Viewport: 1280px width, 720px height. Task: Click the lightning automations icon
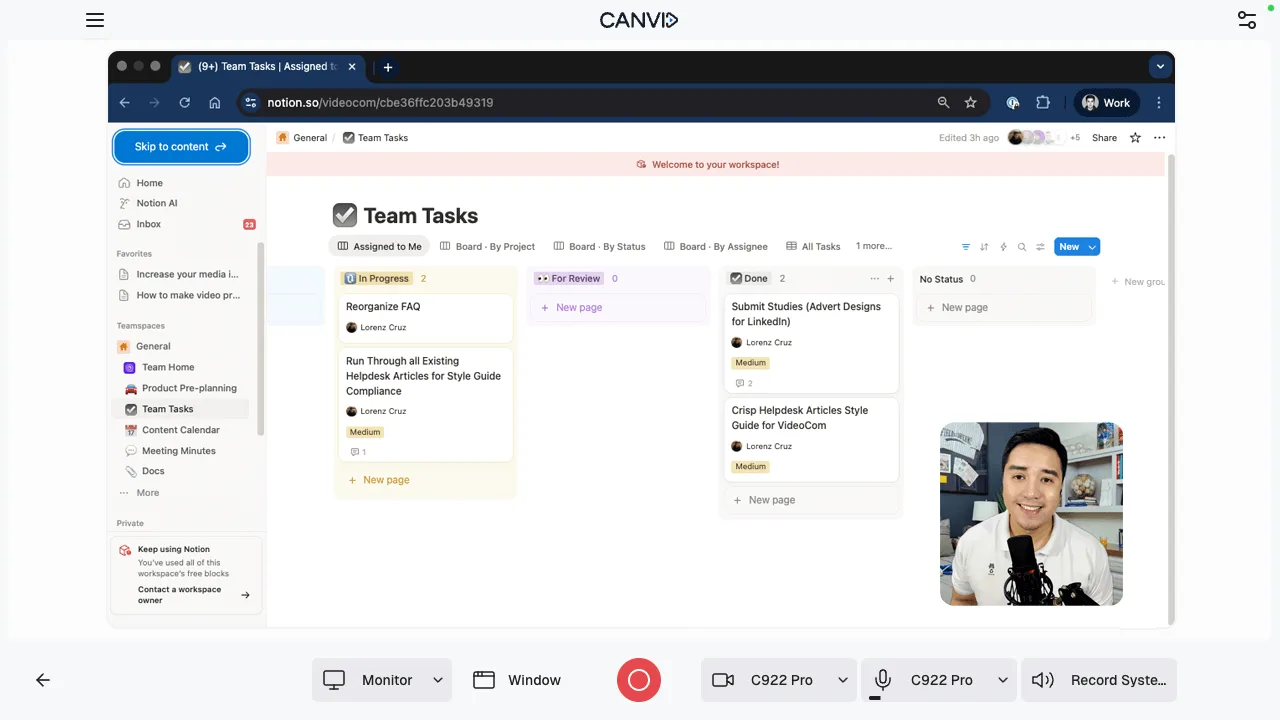point(1003,246)
